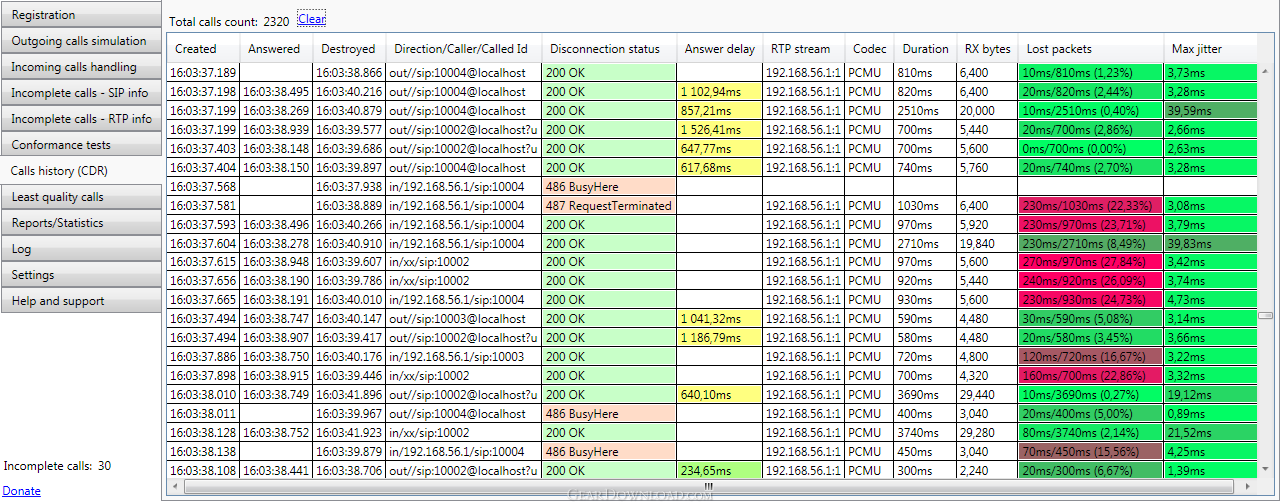Open Reports/Statistics section
Screen dimensions: 1280x503
pyautogui.click(x=81, y=223)
